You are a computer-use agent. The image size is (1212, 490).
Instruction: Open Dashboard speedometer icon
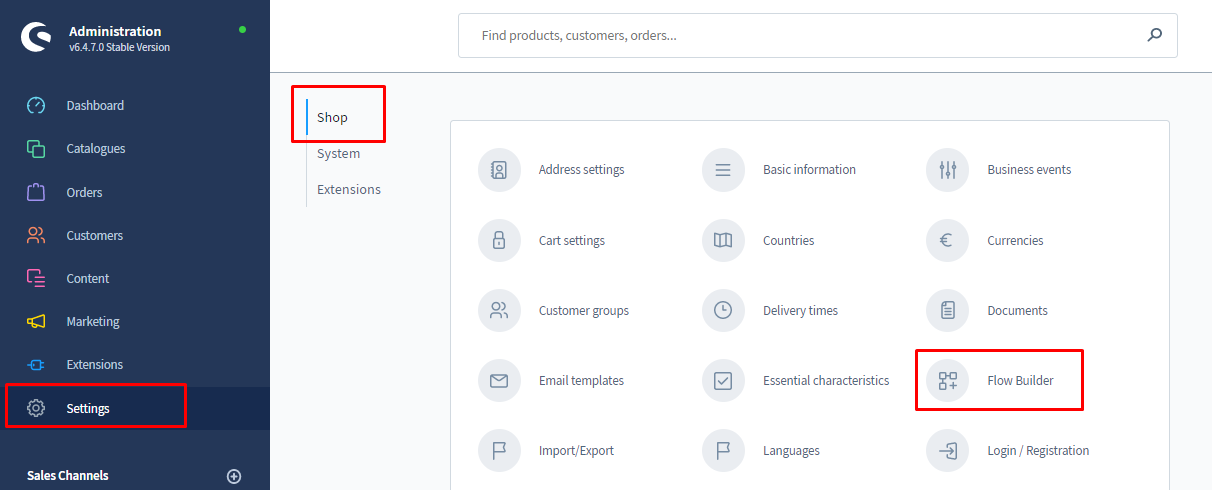click(x=36, y=105)
